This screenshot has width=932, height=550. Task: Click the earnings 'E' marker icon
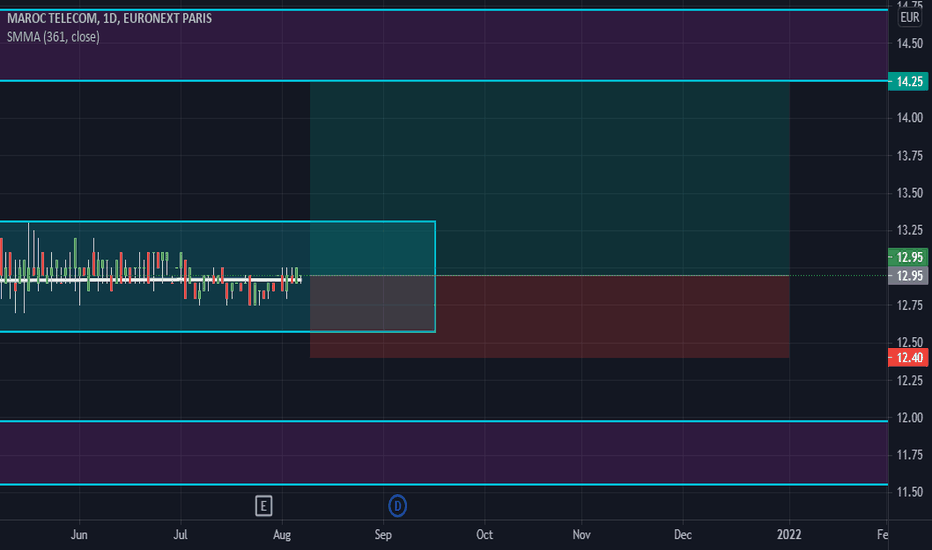(x=263, y=506)
